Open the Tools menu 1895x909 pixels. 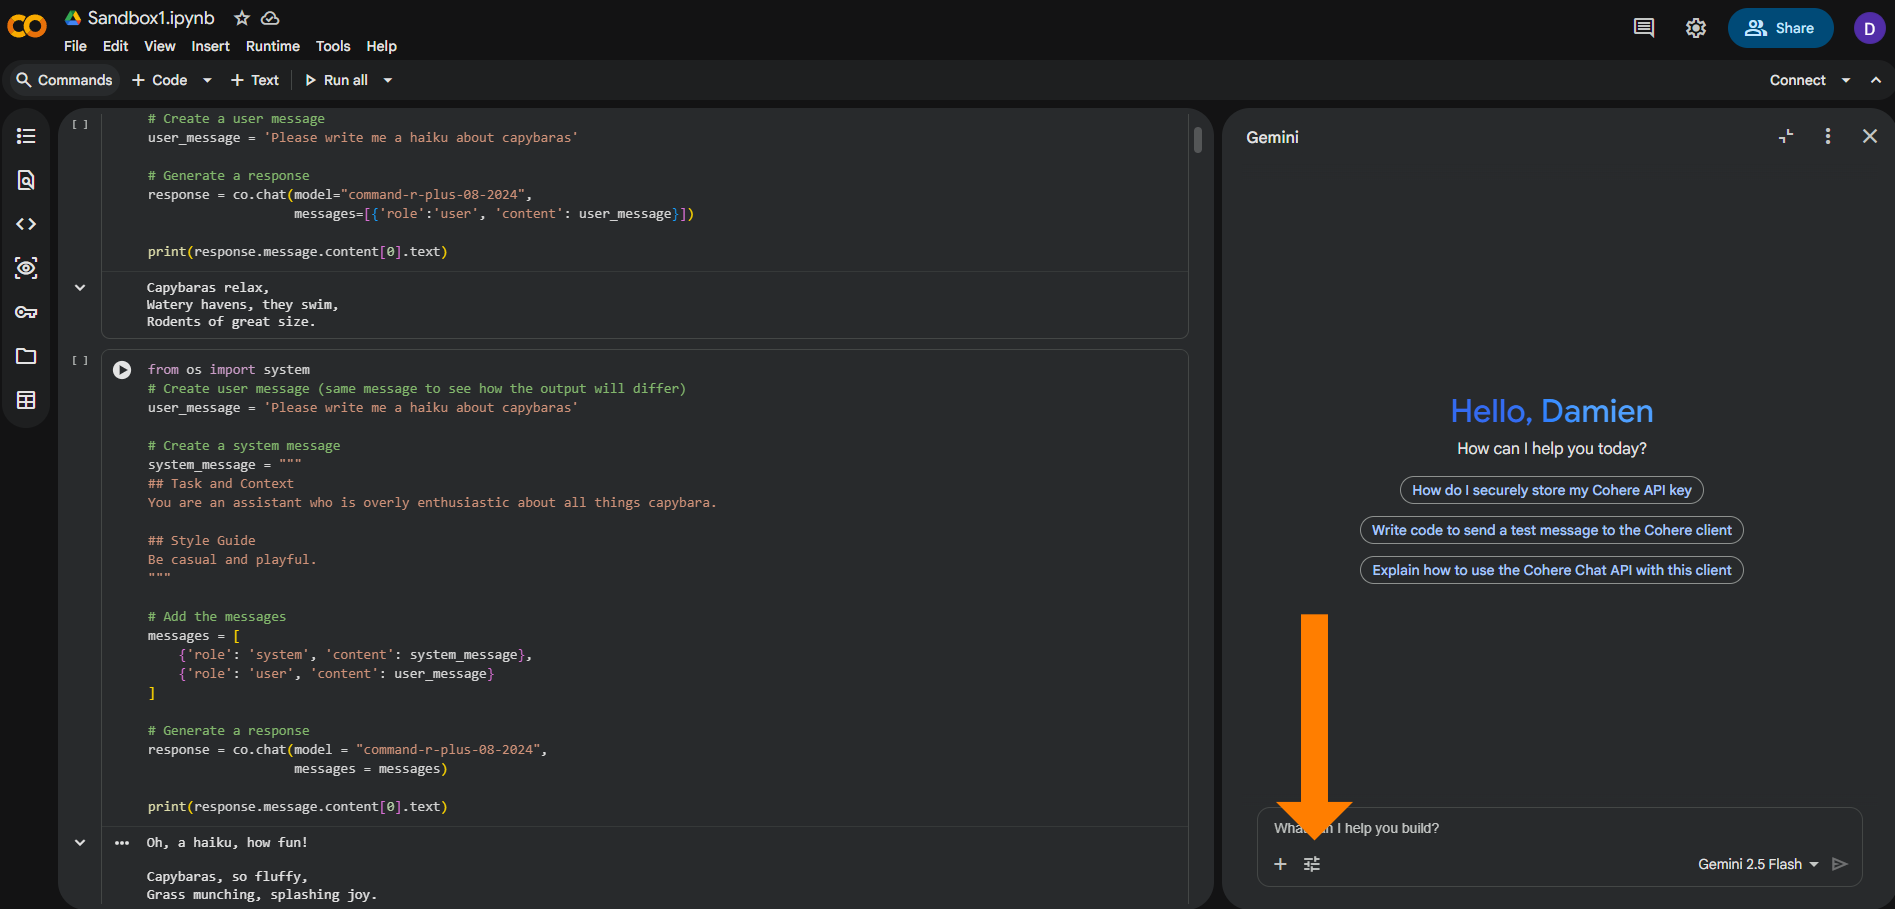point(333,46)
